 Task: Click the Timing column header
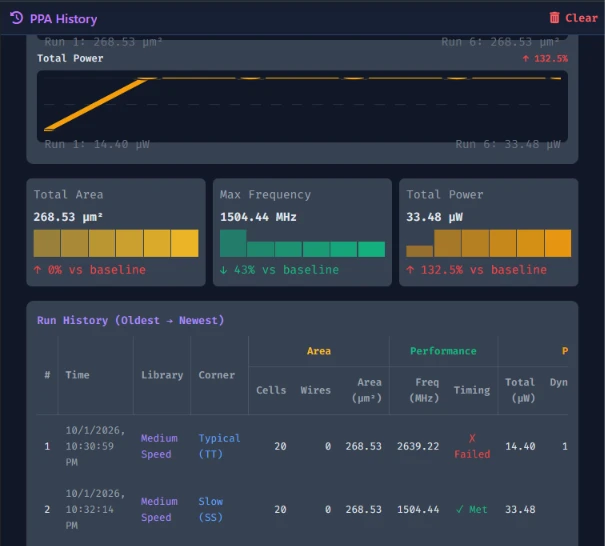tap(471, 390)
